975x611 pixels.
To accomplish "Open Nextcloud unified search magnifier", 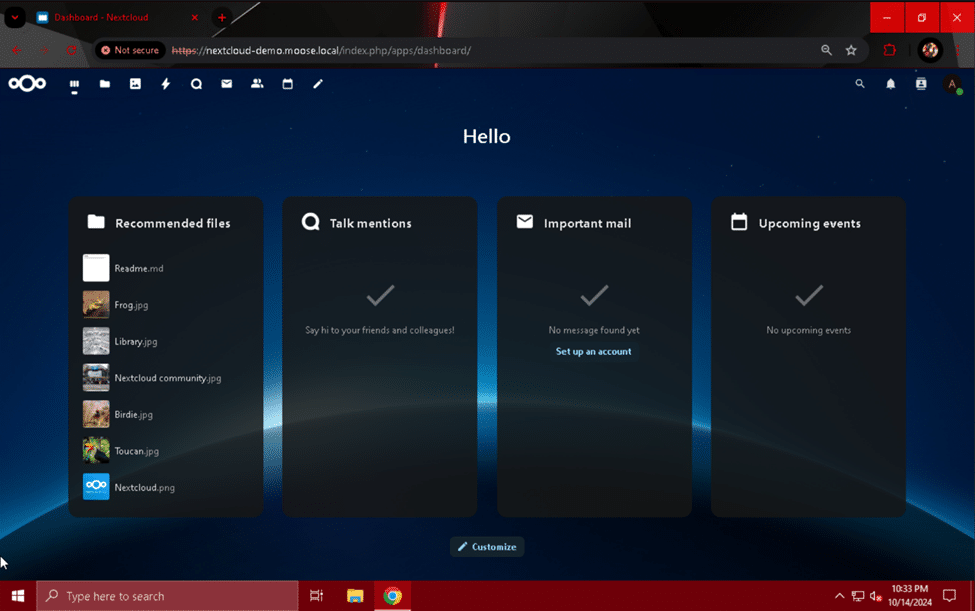I will tap(860, 84).
